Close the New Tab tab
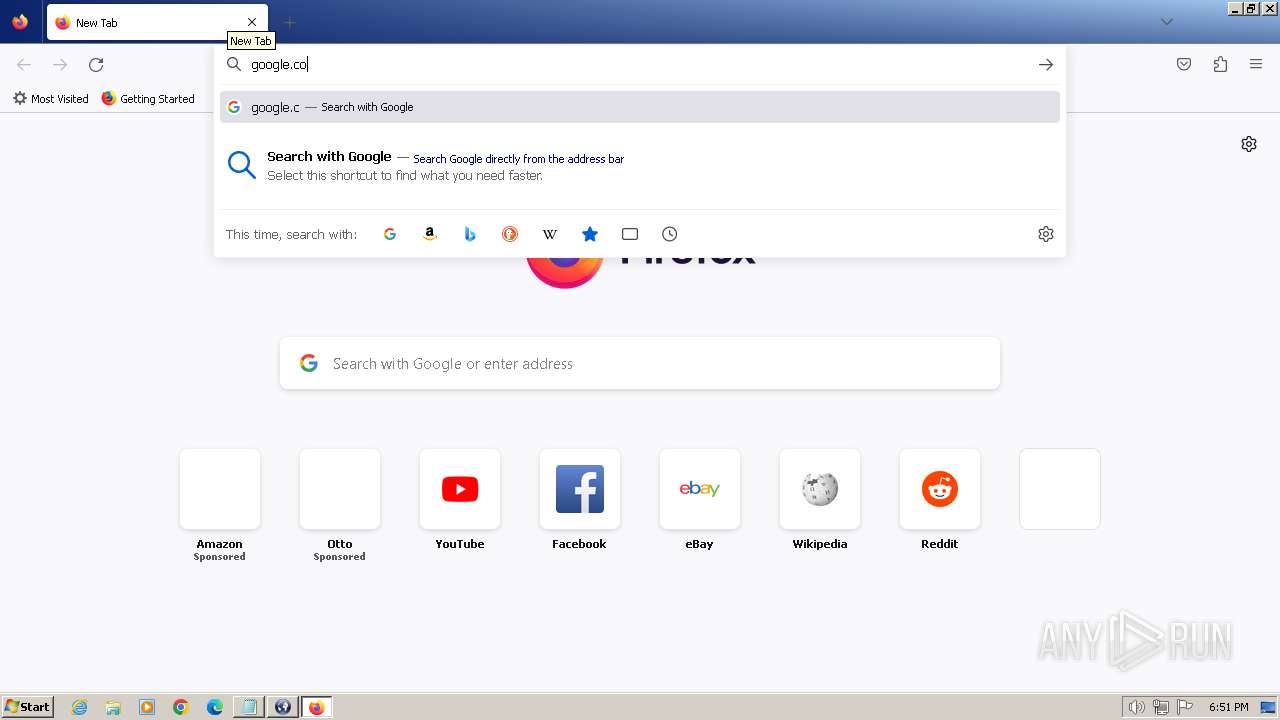 click(252, 22)
